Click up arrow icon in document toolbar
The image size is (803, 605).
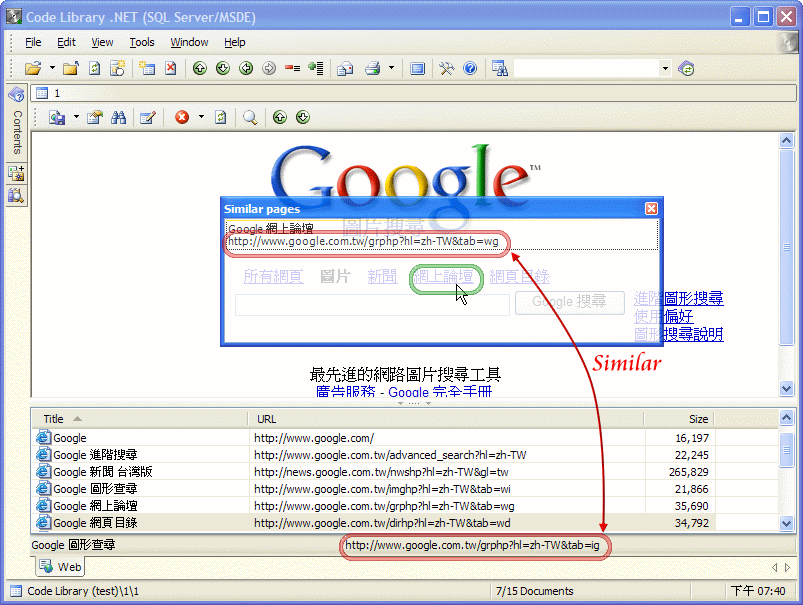tap(280, 117)
